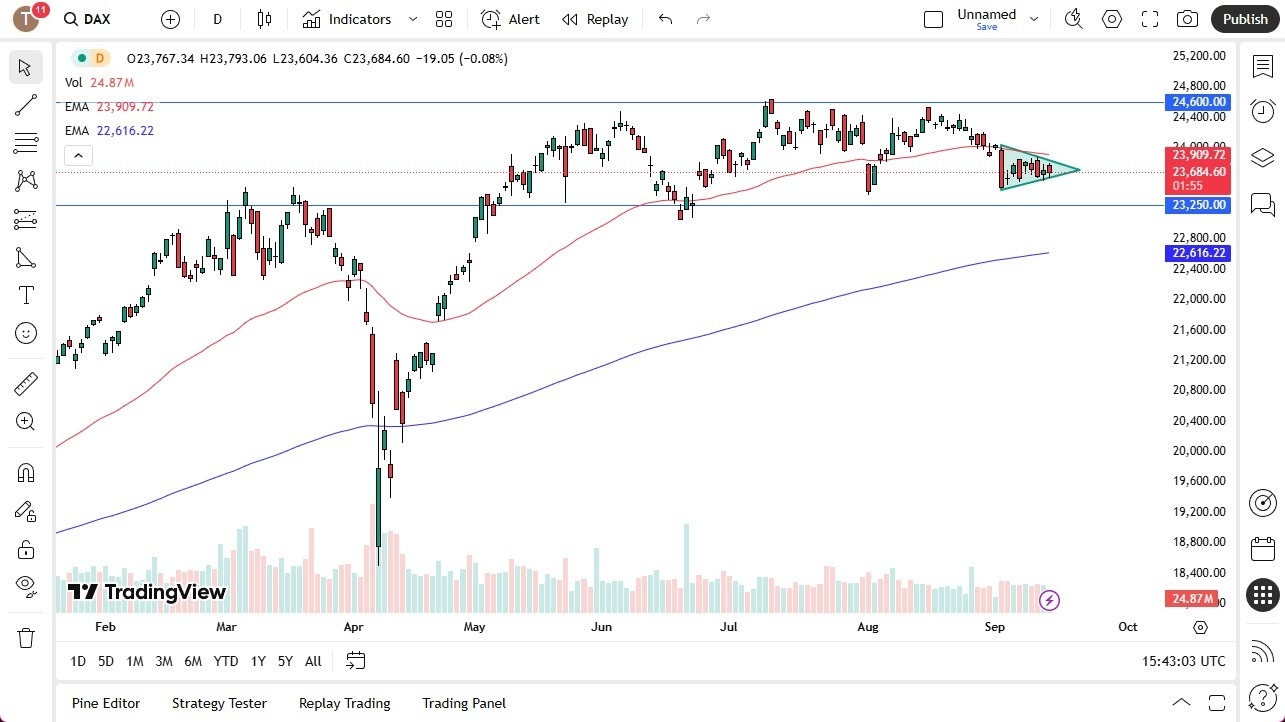Switch to the Strategy Tester tab
The height and width of the screenshot is (722, 1285).
point(219,703)
